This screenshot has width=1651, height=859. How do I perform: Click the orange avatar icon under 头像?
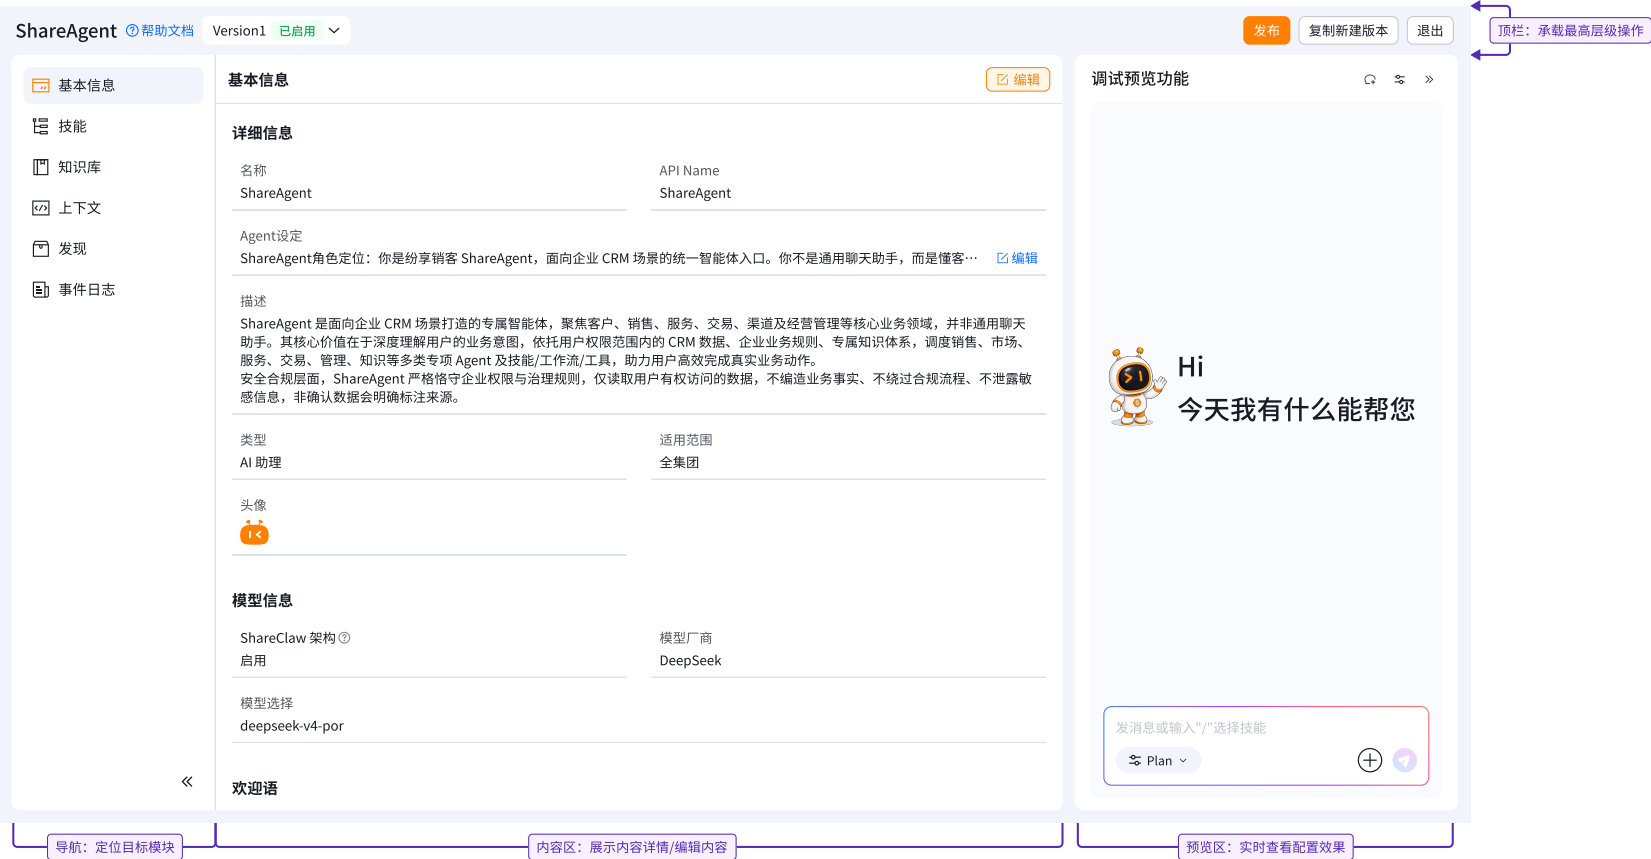point(254,533)
